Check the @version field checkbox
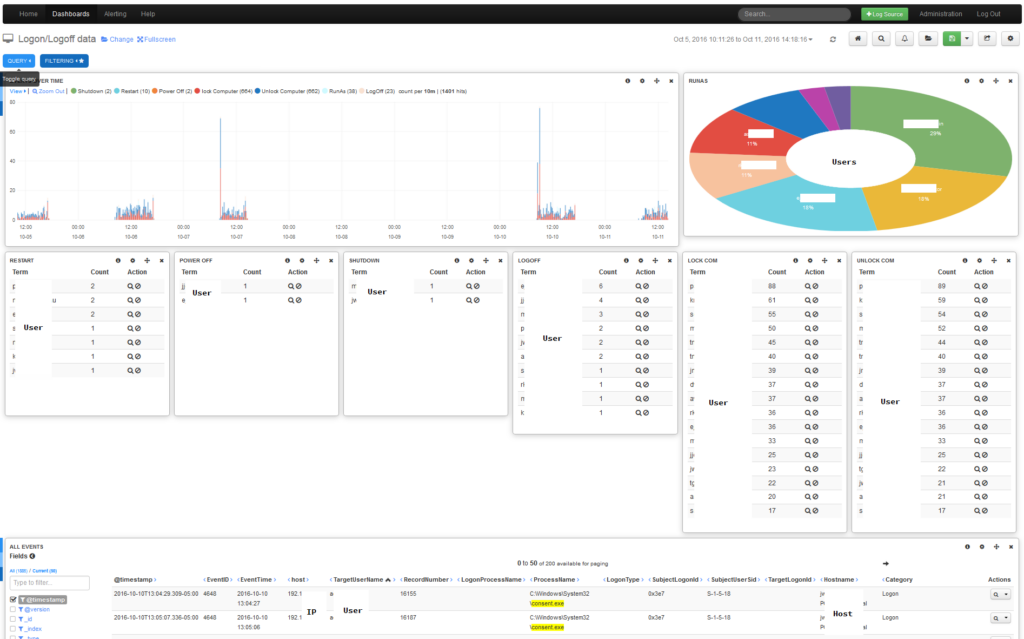1024x639 pixels. click(13, 609)
